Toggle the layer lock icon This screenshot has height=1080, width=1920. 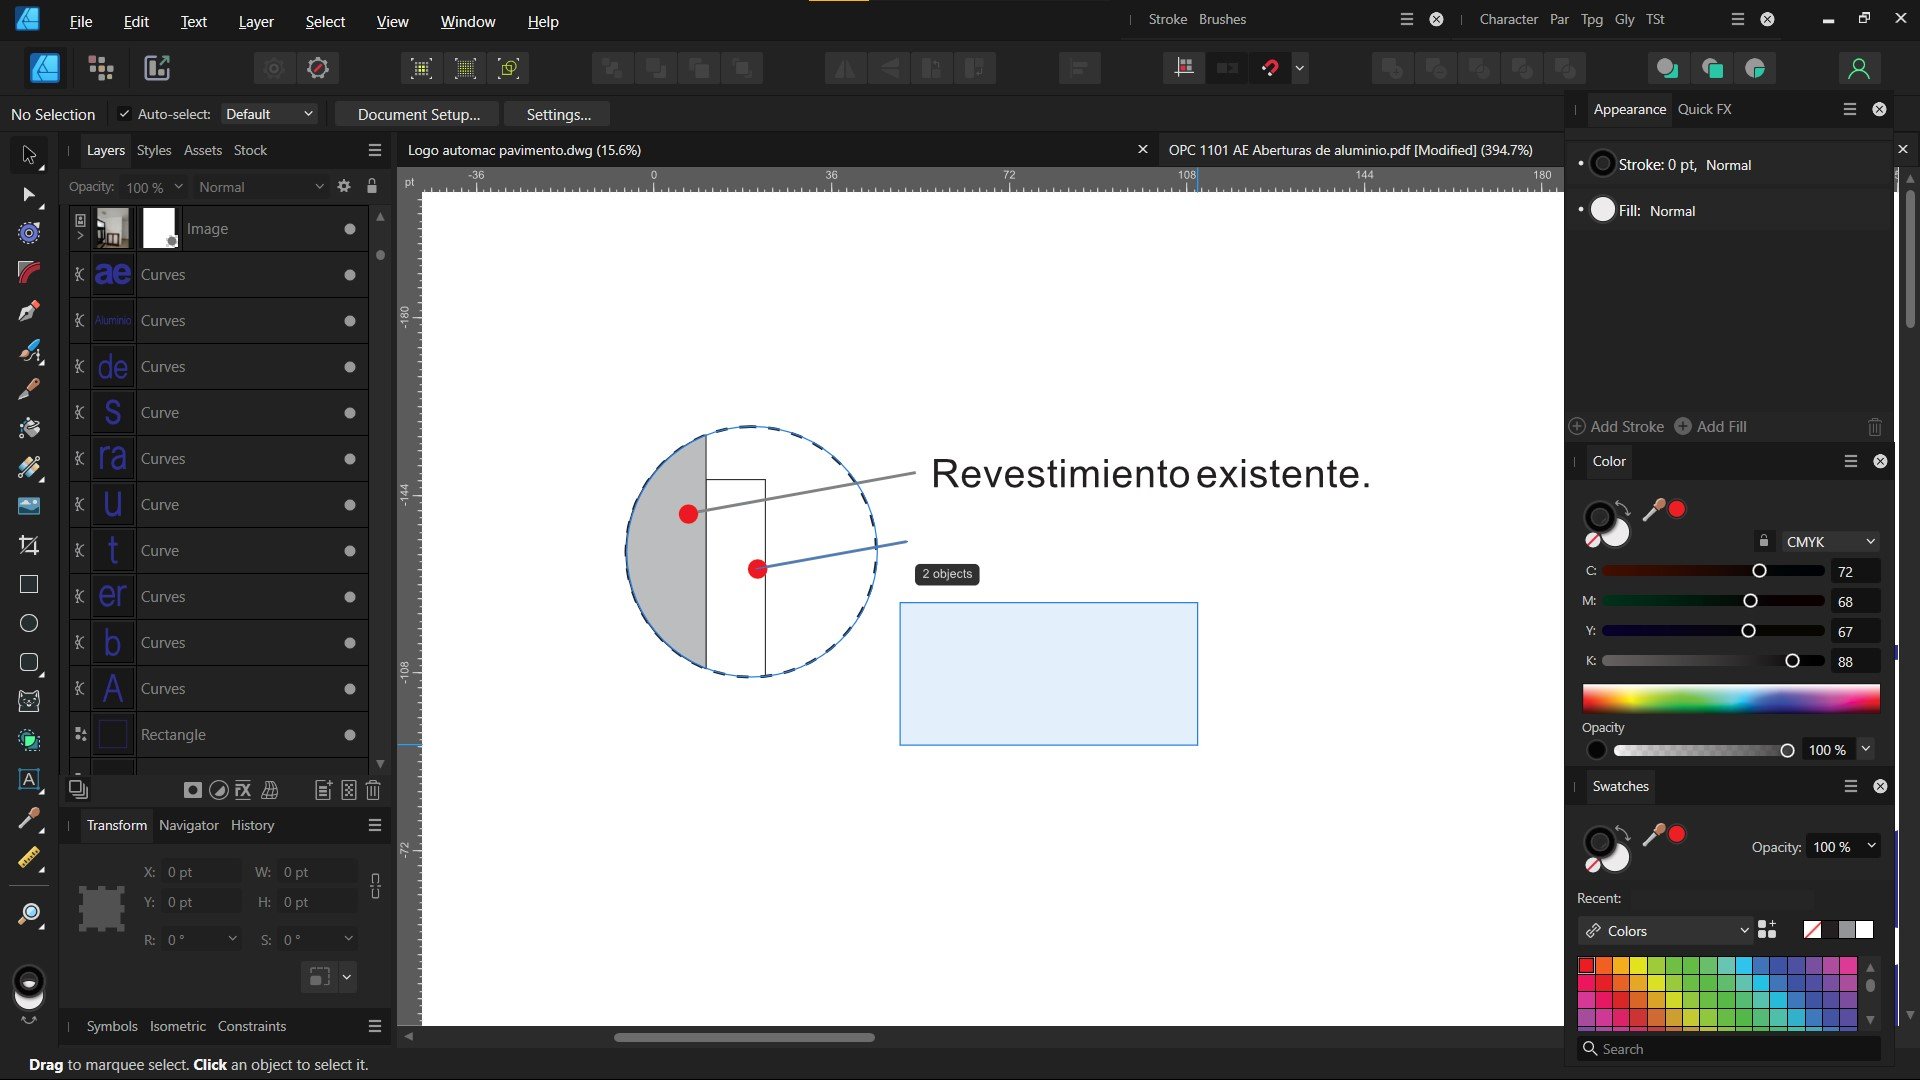(x=372, y=187)
